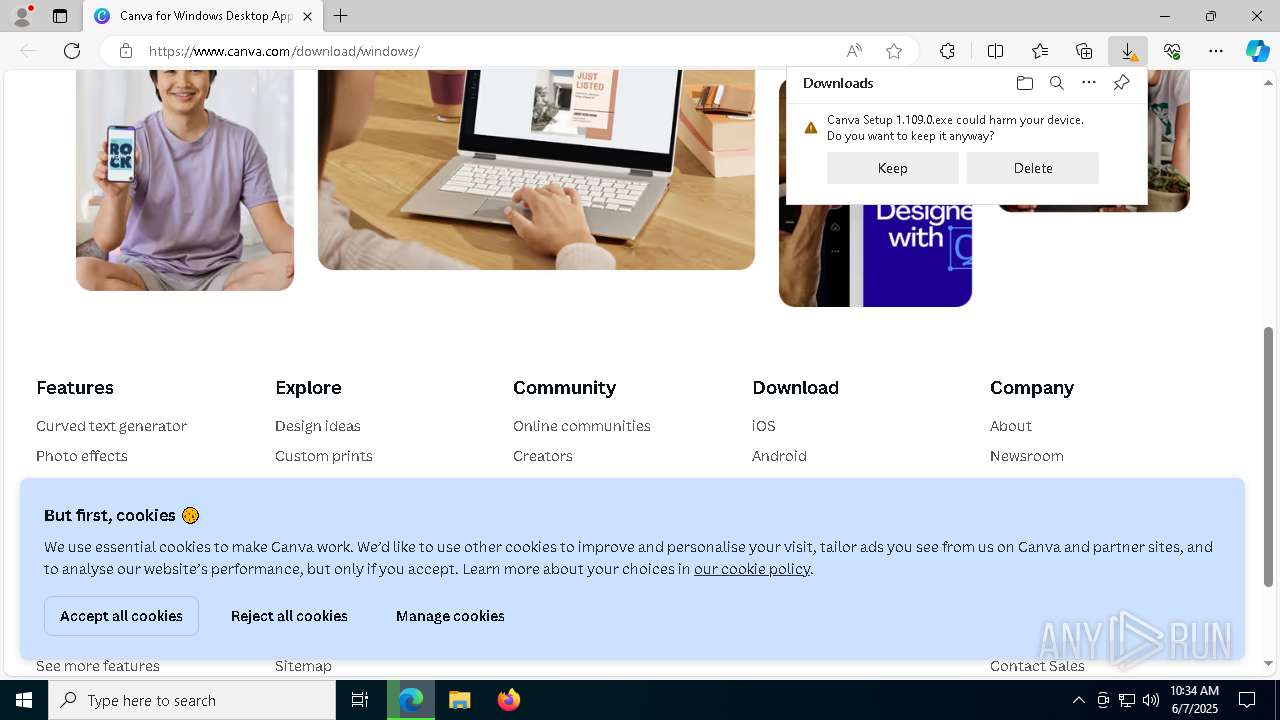The width and height of the screenshot is (1280, 720).
Task: Open Creators link
Action: [543, 456]
